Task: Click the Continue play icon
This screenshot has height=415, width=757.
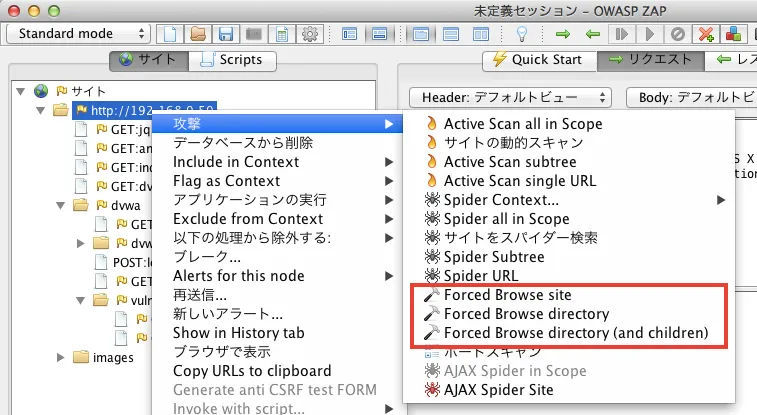Action: click(x=650, y=34)
